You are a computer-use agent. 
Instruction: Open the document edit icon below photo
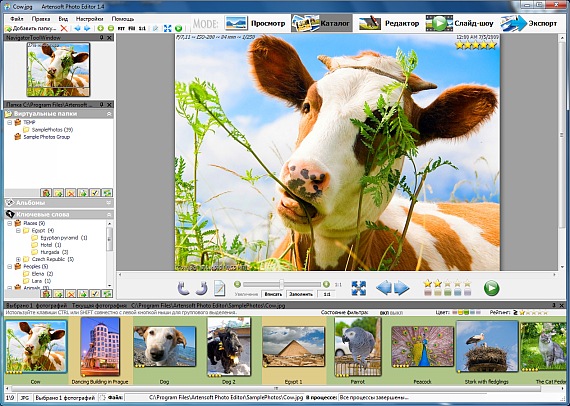[x=219, y=288]
